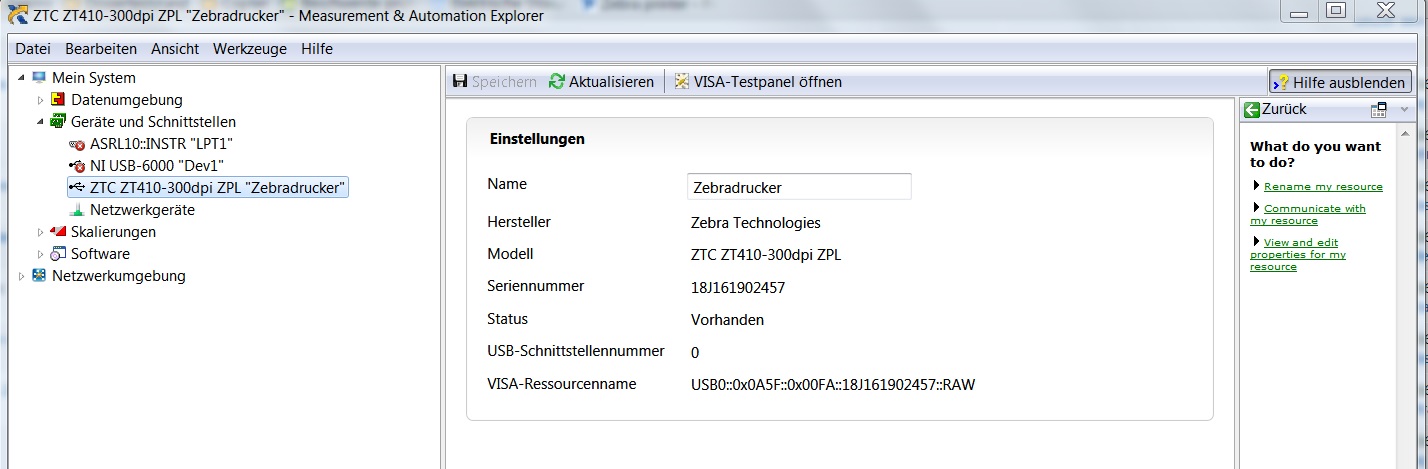
Task: Select the ASRL10::INSTR LPT1 port icon
Action: click(x=77, y=144)
